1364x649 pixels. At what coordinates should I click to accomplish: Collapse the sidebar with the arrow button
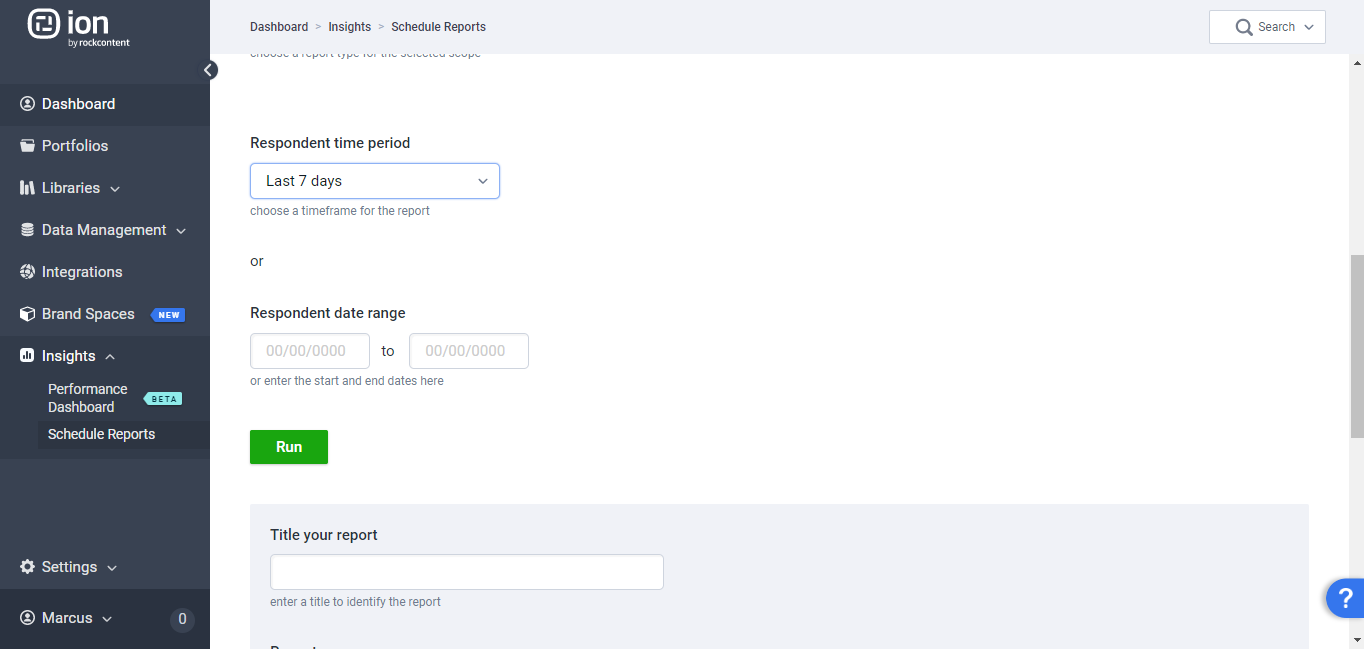pos(209,70)
